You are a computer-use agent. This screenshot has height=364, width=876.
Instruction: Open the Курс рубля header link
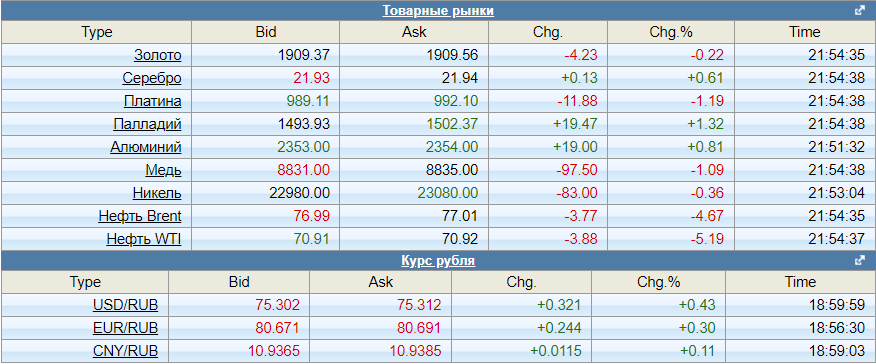click(x=438, y=261)
